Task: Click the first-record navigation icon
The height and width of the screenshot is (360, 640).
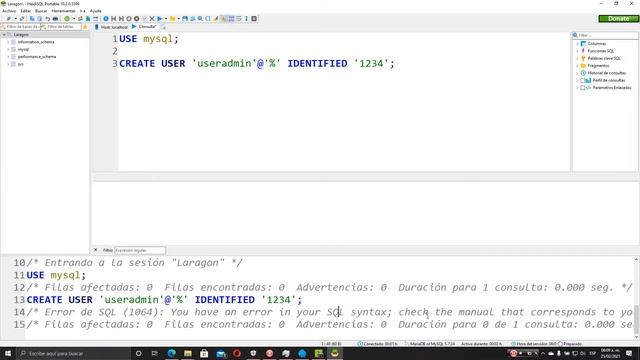Action: [x=113, y=19]
